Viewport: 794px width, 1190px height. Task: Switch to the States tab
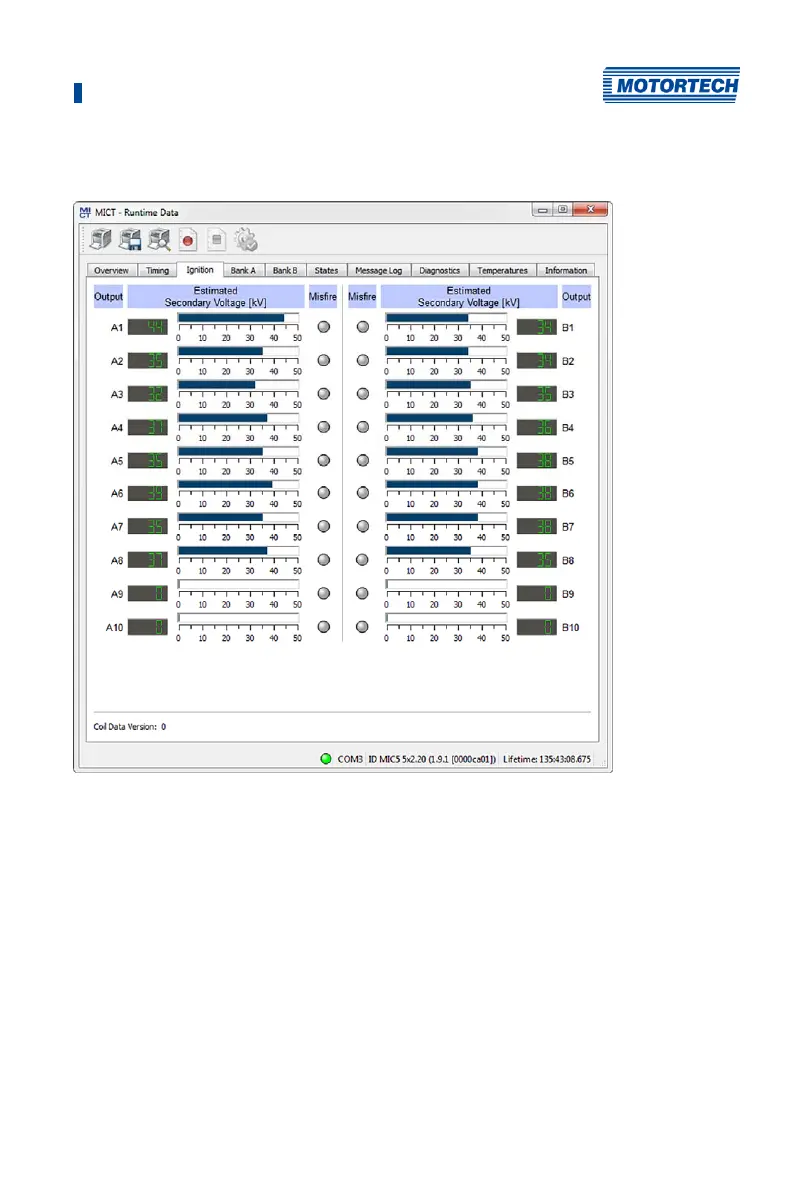pyautogui.click(x=326, y=270)
